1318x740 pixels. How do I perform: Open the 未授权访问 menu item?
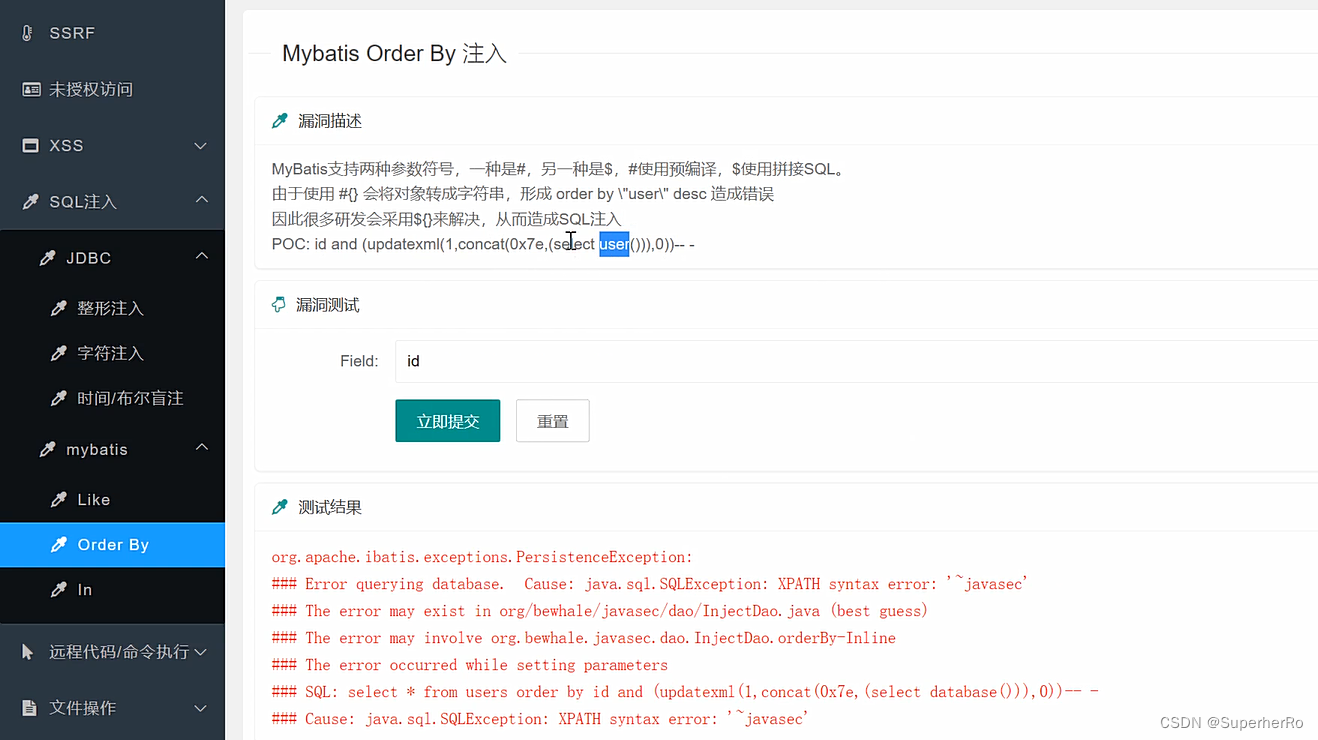(112, 89)
